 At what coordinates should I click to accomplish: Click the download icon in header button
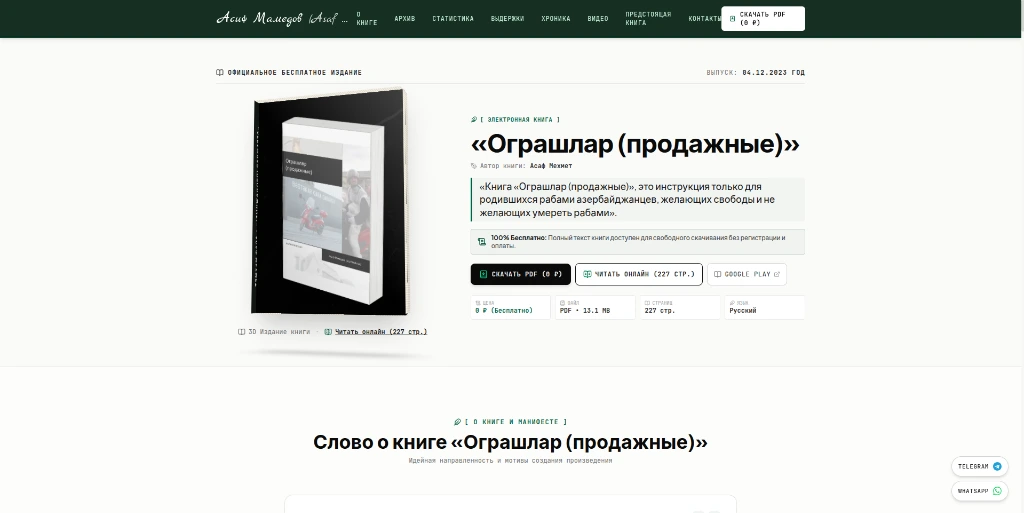coord(732,19)
